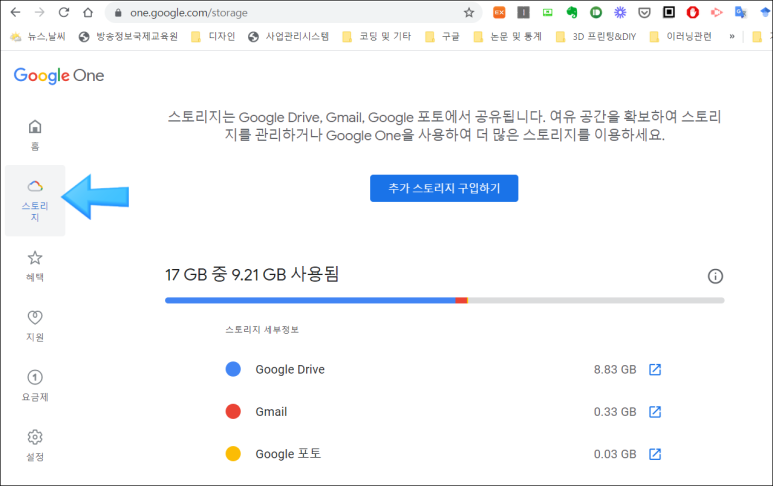Click the 추가 스토리지 구입하기 button
The image size is (773, 486).
point(444,188)
